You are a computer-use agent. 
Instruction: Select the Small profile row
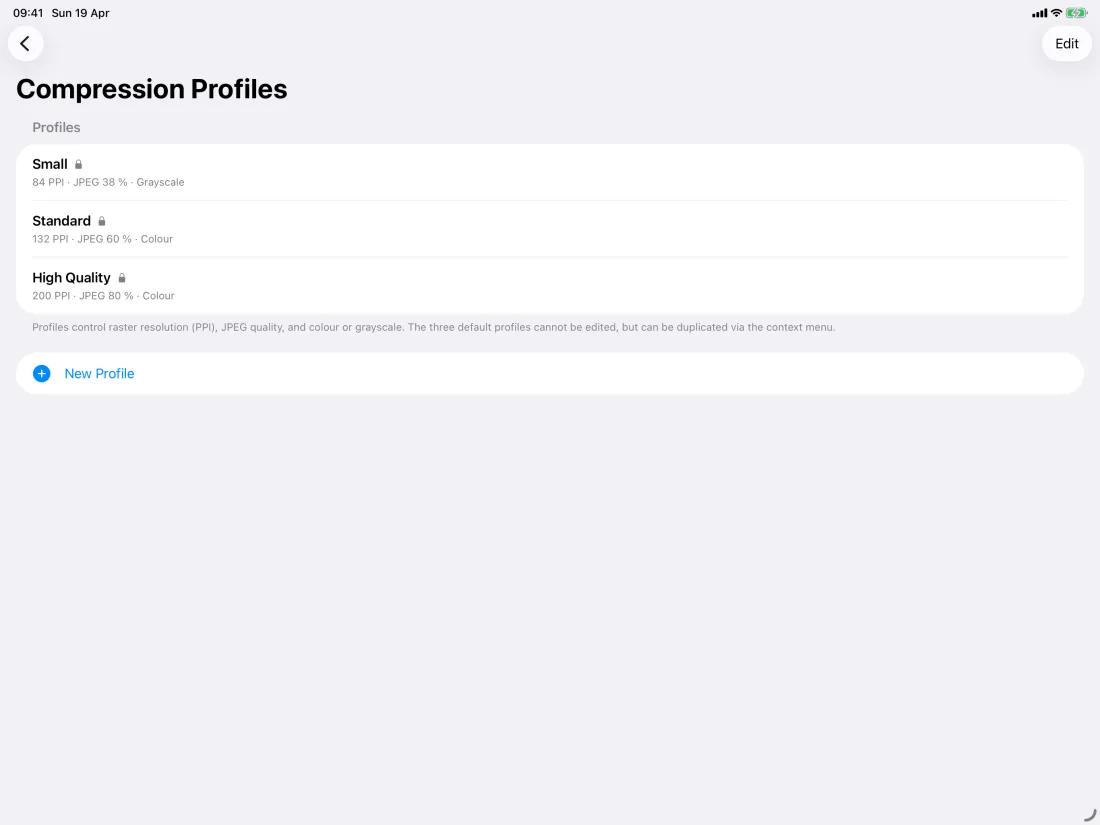coord(550,173)
